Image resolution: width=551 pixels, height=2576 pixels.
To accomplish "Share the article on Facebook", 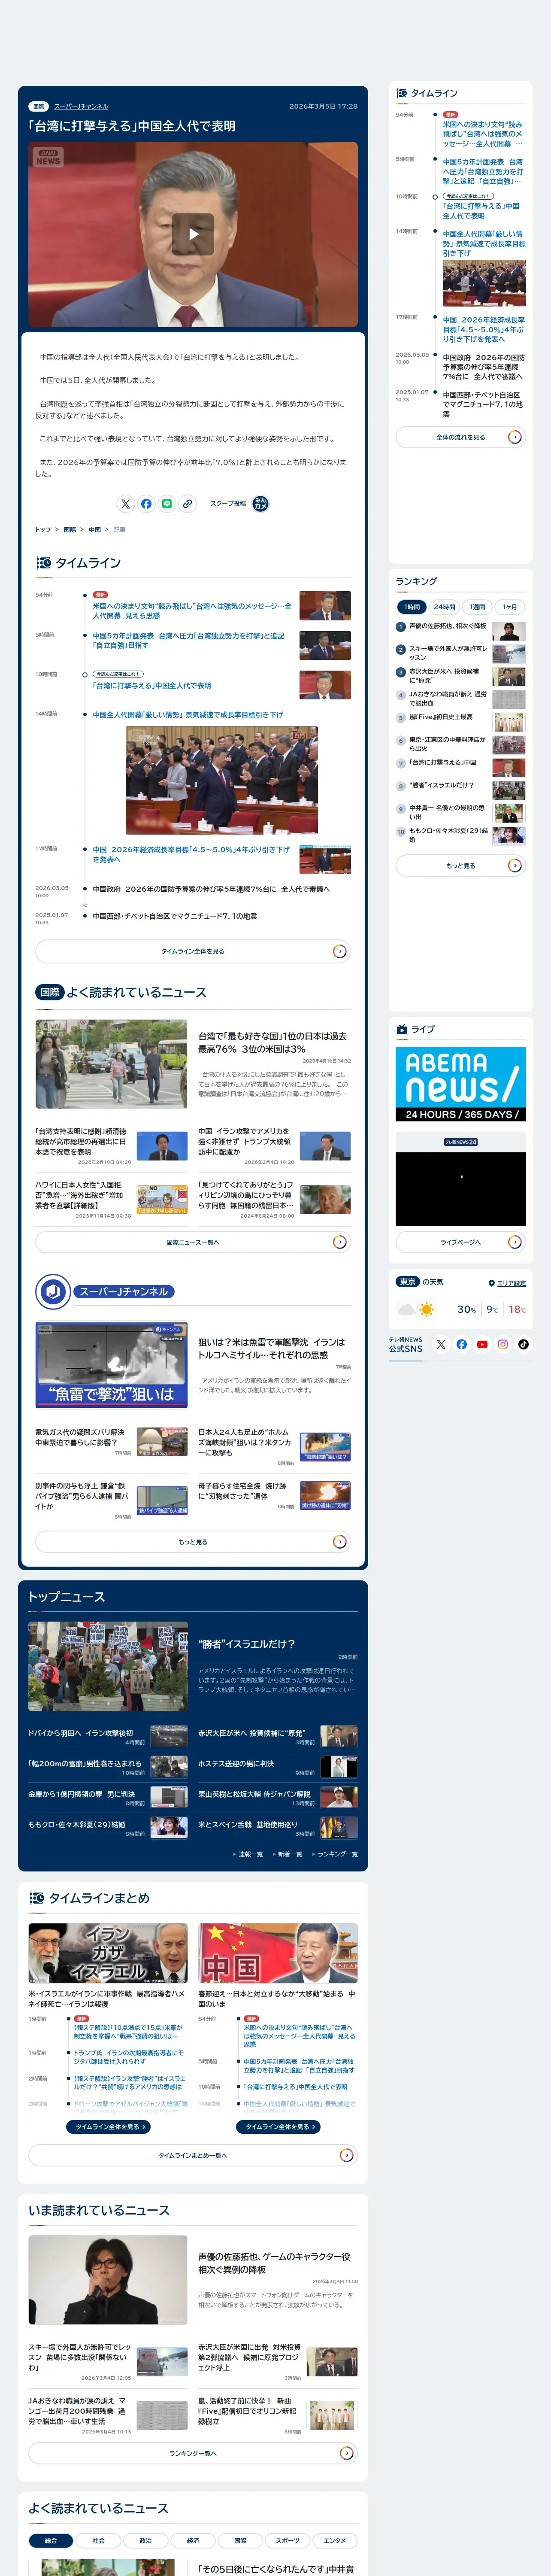I will 146,504.
